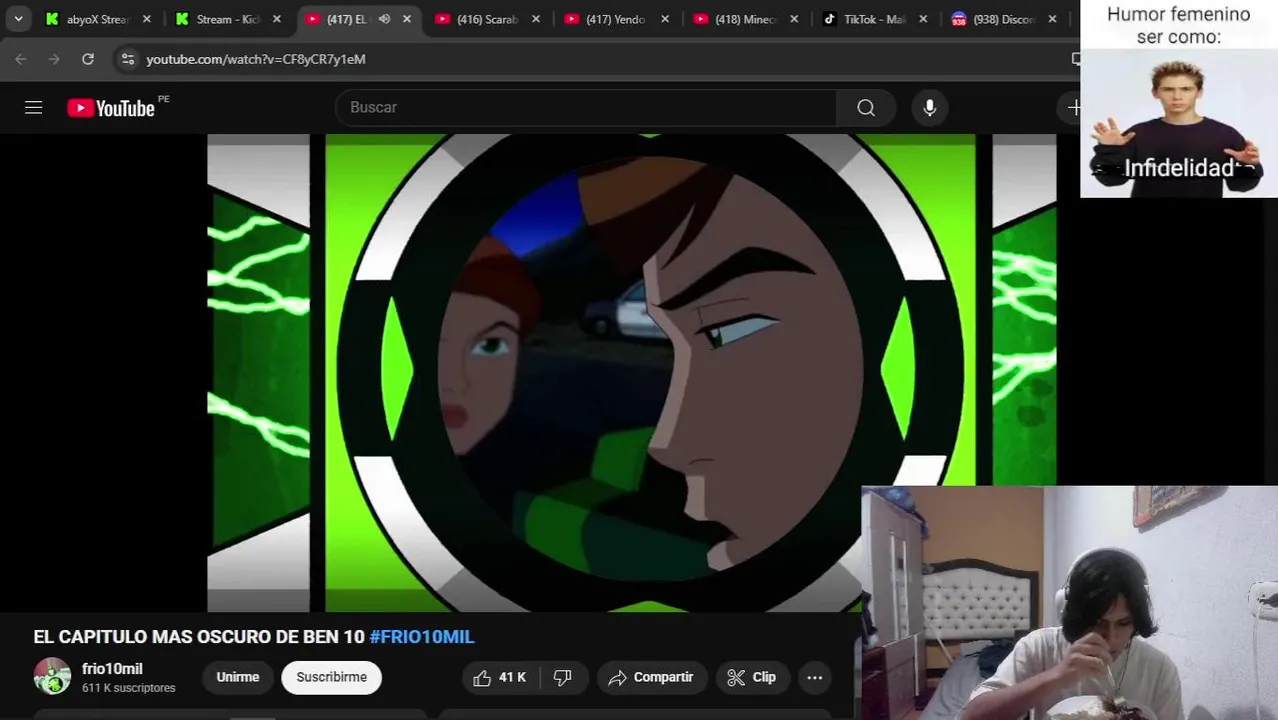Image resolution: width=1278 pixels, height=720 pixels.
Task: Close the active (417) EL YouTube tab
Action: (407, 19)
